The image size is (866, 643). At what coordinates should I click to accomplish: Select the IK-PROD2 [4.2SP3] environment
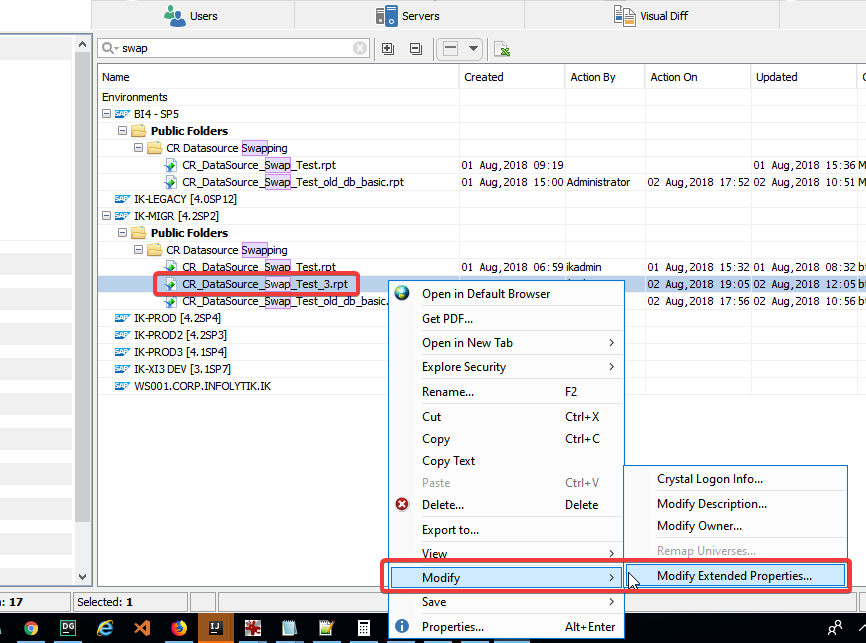tap(180, 335)
